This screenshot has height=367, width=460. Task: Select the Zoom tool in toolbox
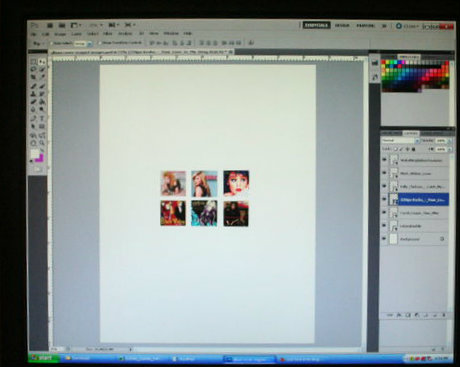tap(42, 143)
